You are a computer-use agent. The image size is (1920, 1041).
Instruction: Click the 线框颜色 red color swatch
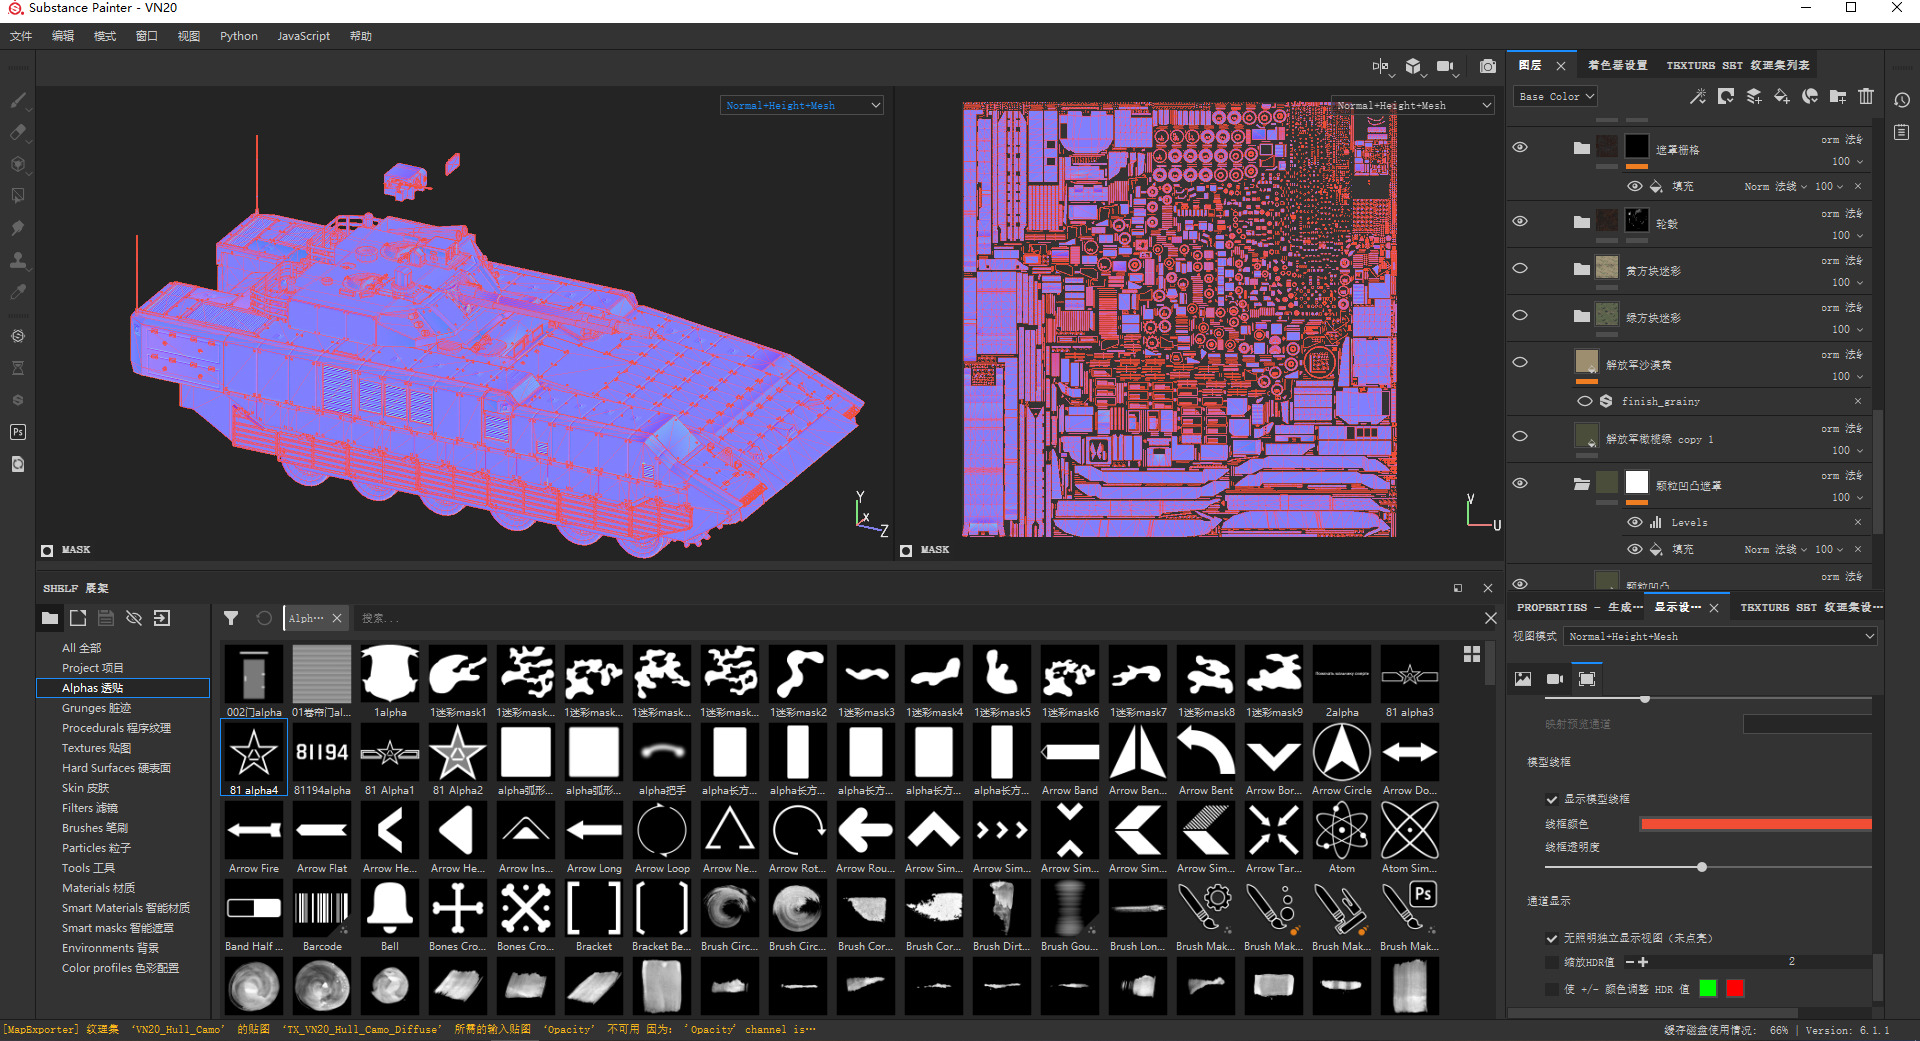tap(1756, 824)
